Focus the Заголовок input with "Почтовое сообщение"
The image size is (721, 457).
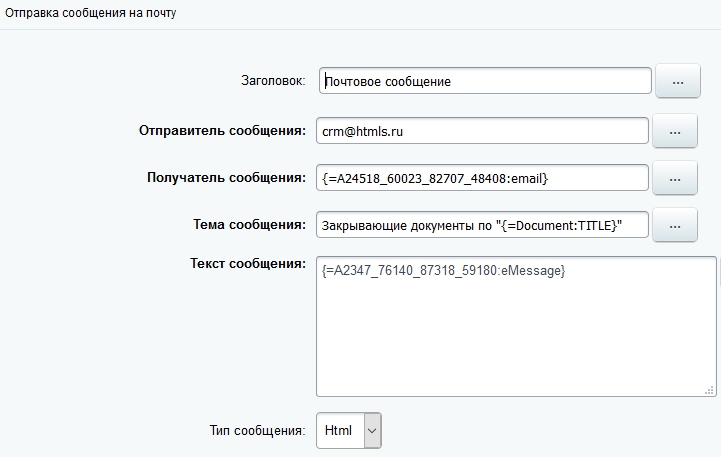pyautogui.click(x=484, y=81)
